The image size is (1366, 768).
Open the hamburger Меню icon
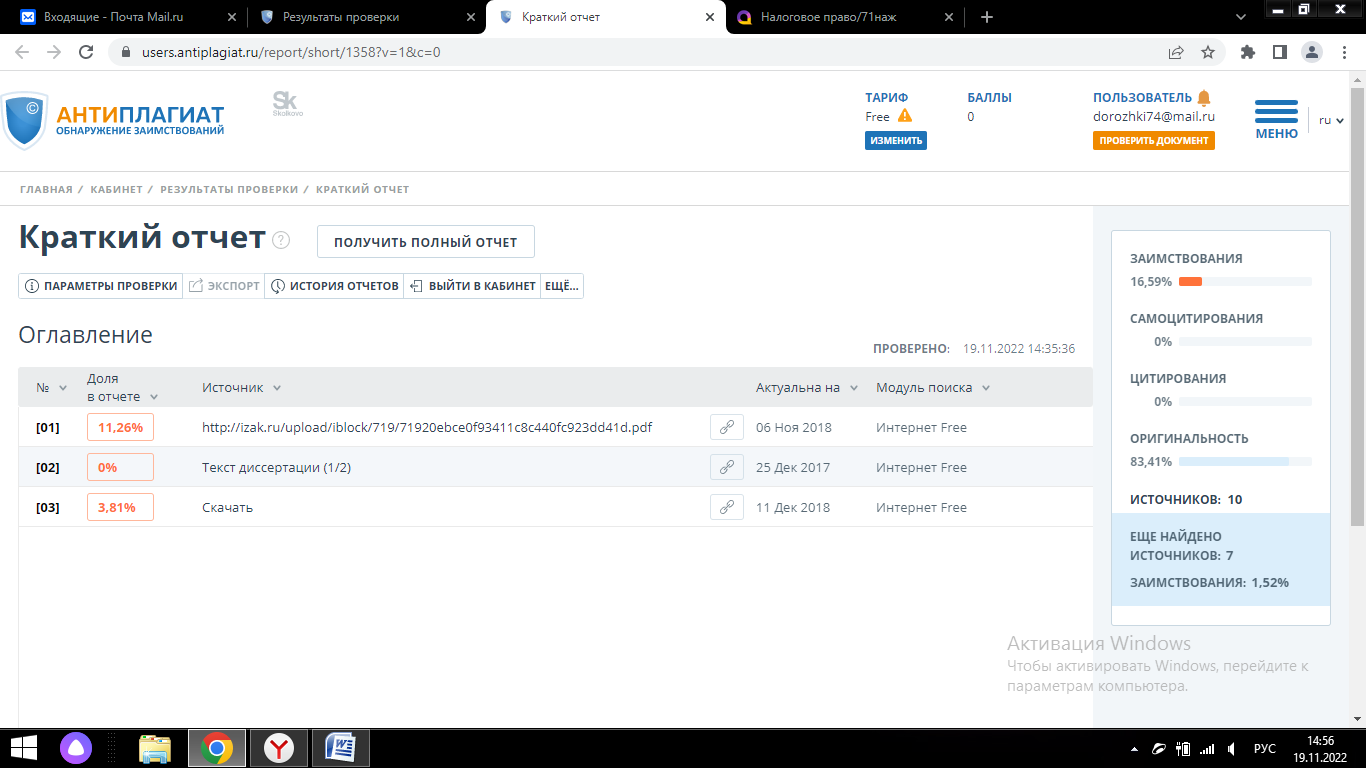(1276, 111)
